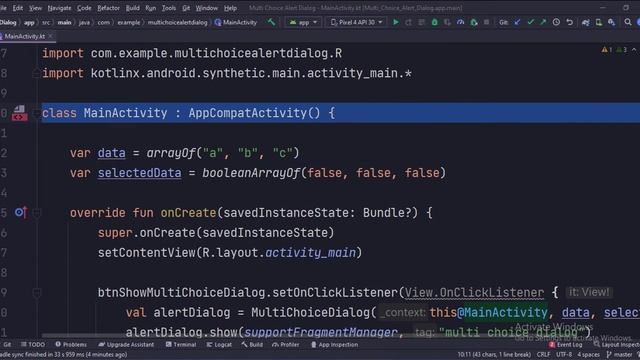Open the Run menu
Image resolution: width=640 pixels, height=360 pixels.
(x=151, y=8)
